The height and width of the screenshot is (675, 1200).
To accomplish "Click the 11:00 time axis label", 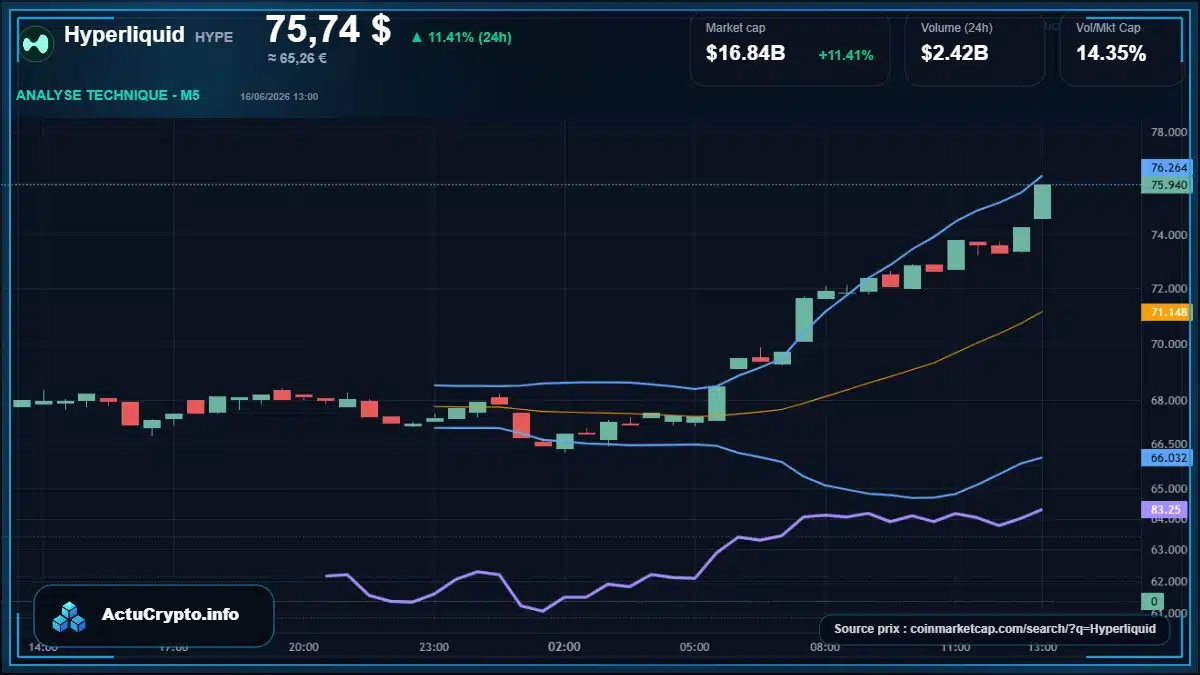I will [955, 647].
